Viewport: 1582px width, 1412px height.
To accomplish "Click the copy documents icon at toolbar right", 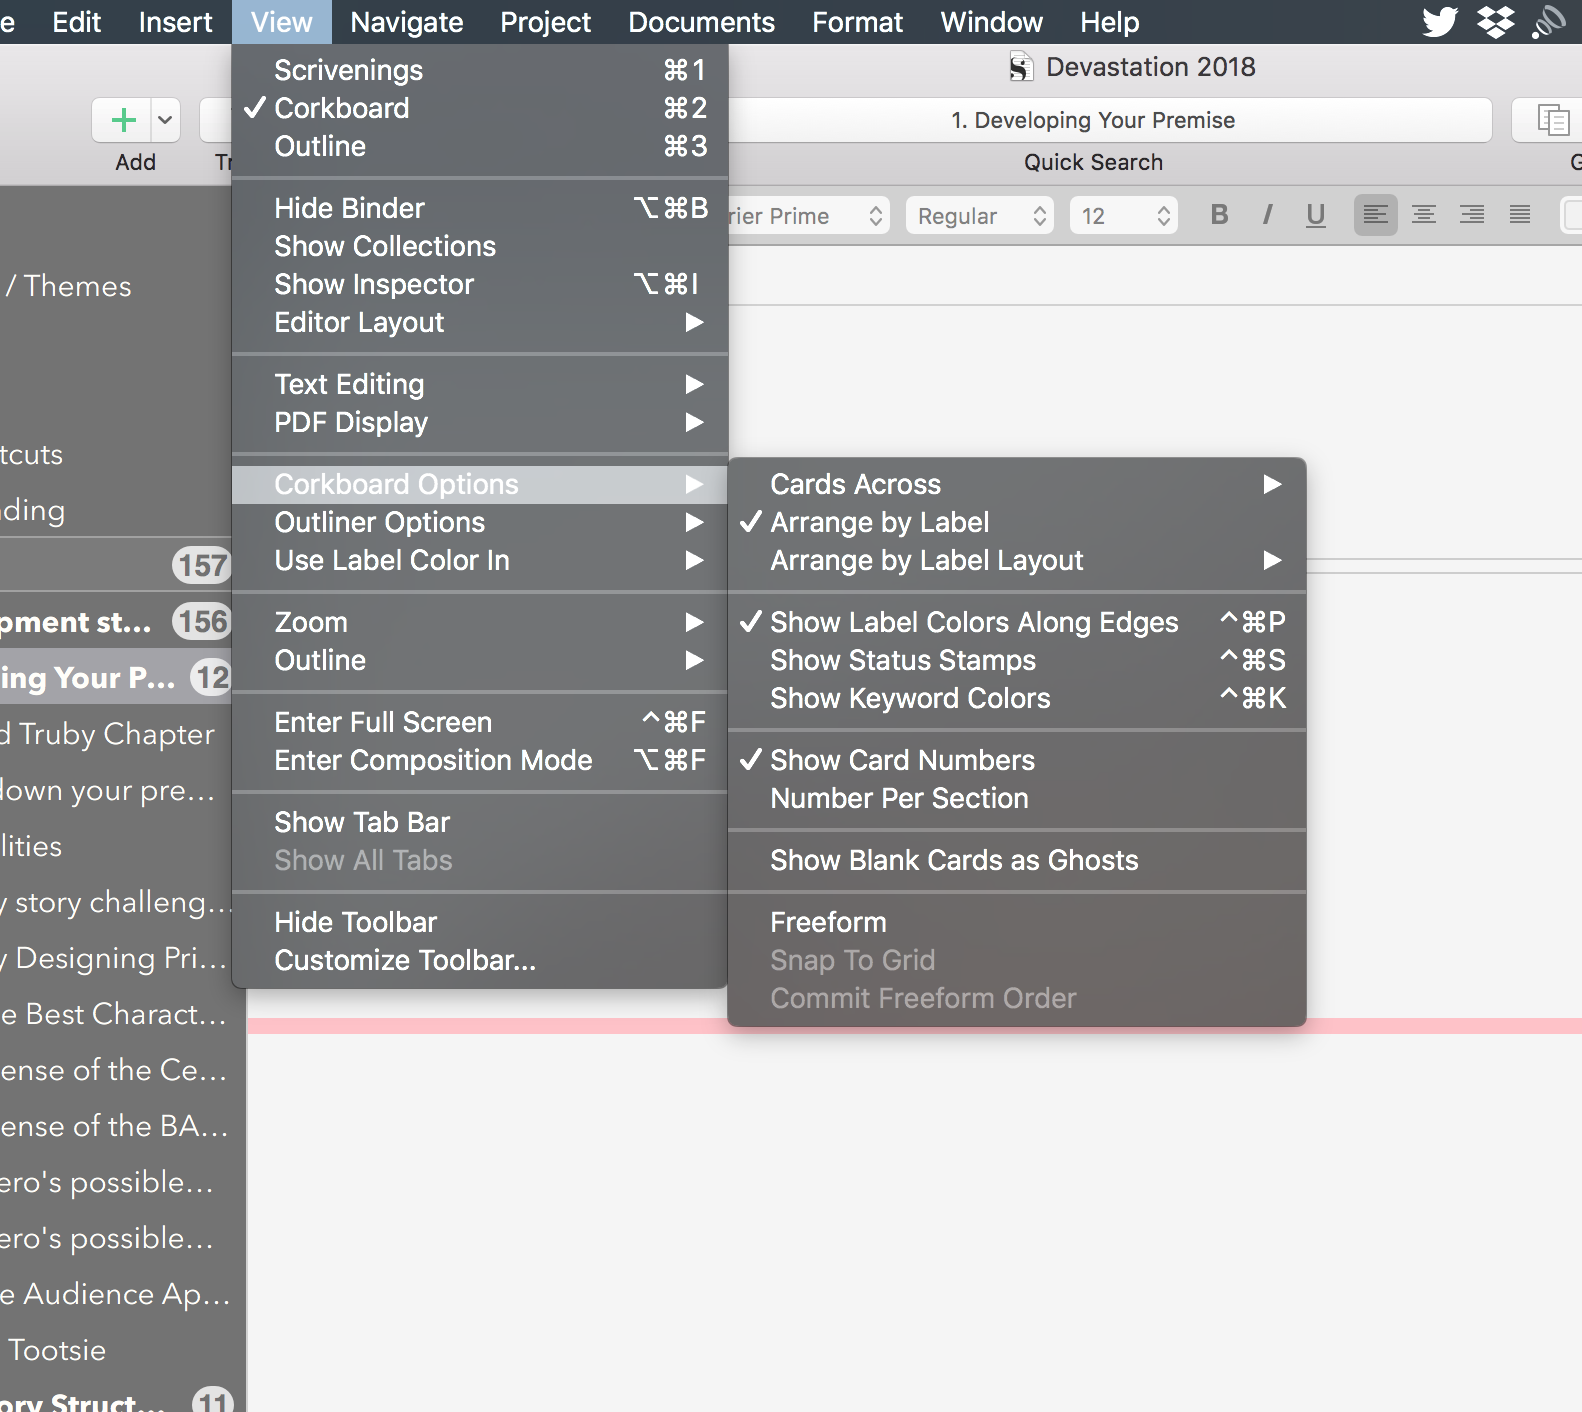I will (1552, 121).
